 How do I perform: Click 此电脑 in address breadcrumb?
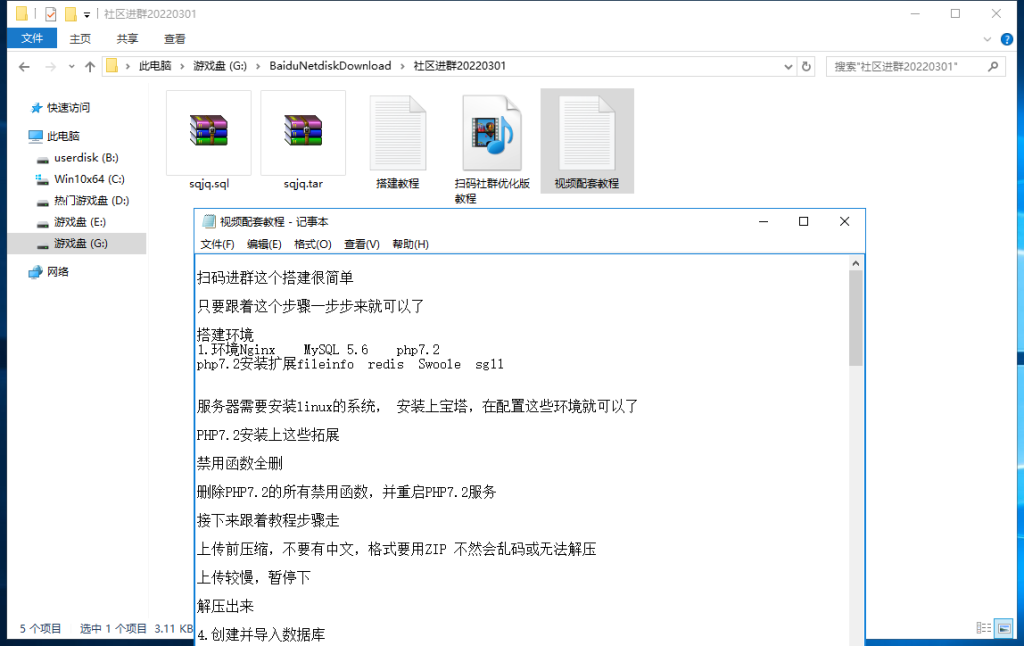click(x=155, y=66)
